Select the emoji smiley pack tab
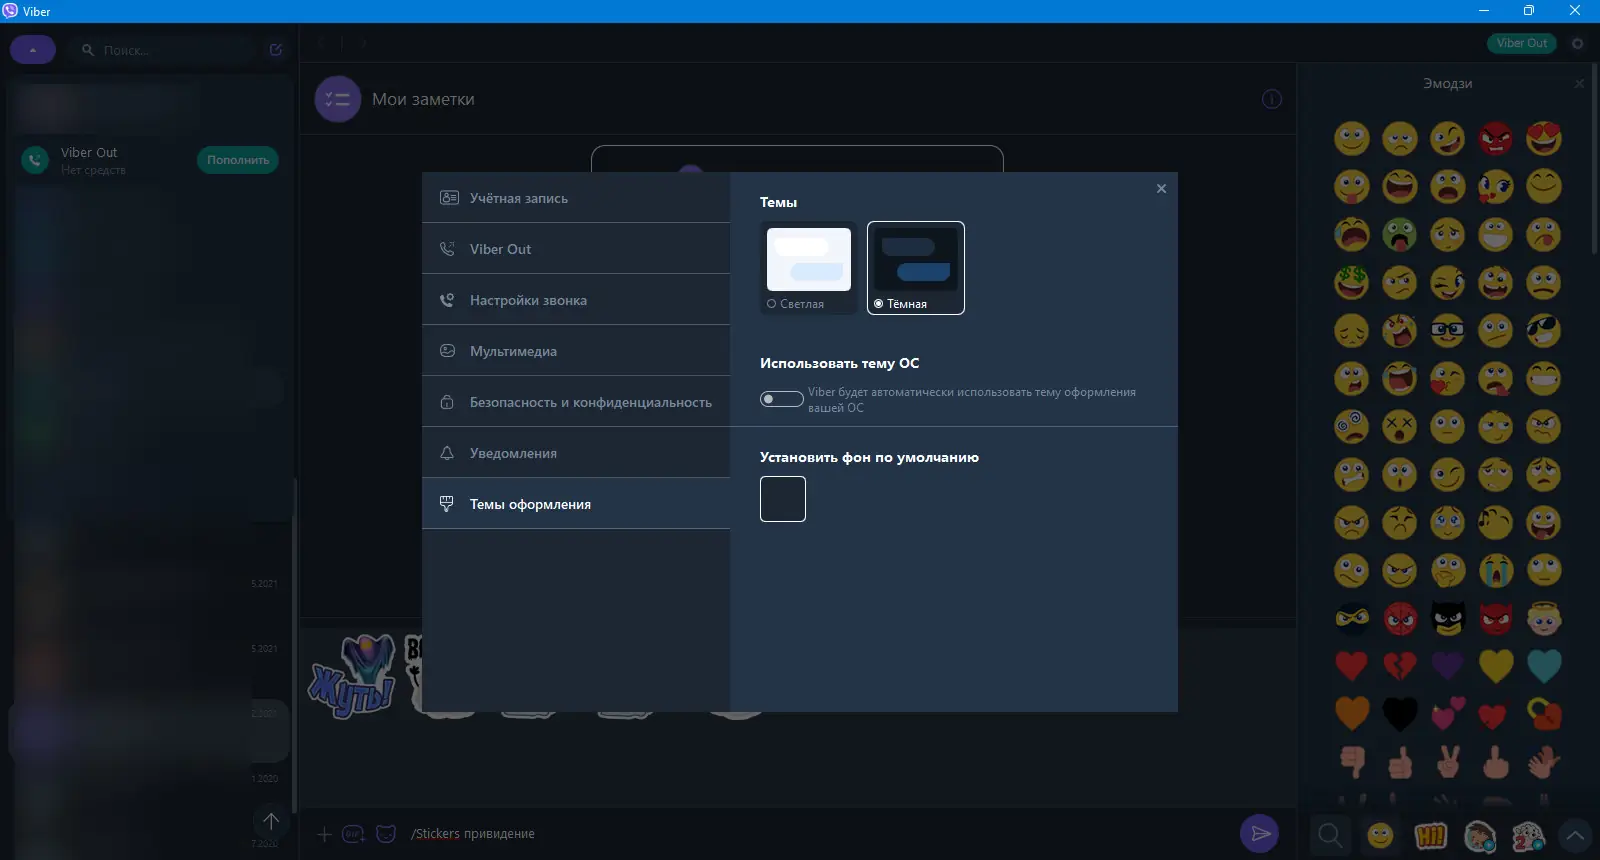The width and height of the screenshot is (1600, 860). (1380, 835)
